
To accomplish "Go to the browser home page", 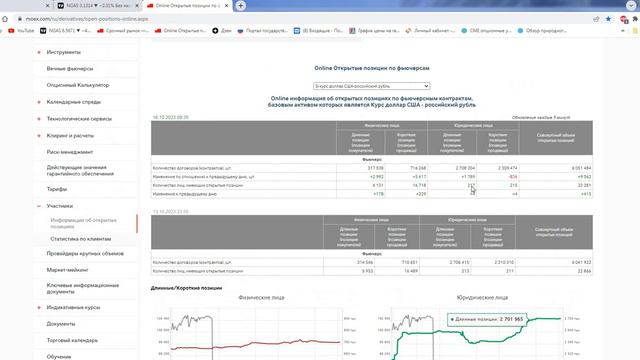I will 5,19.
